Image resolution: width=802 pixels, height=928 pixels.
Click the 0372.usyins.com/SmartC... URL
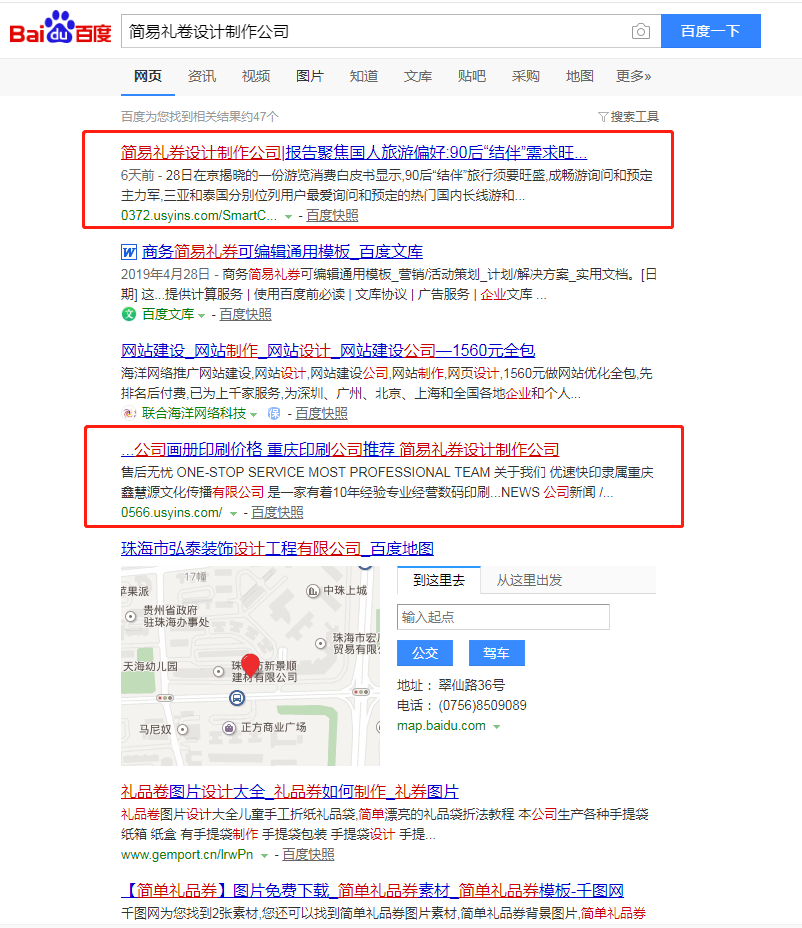[199, 215]
